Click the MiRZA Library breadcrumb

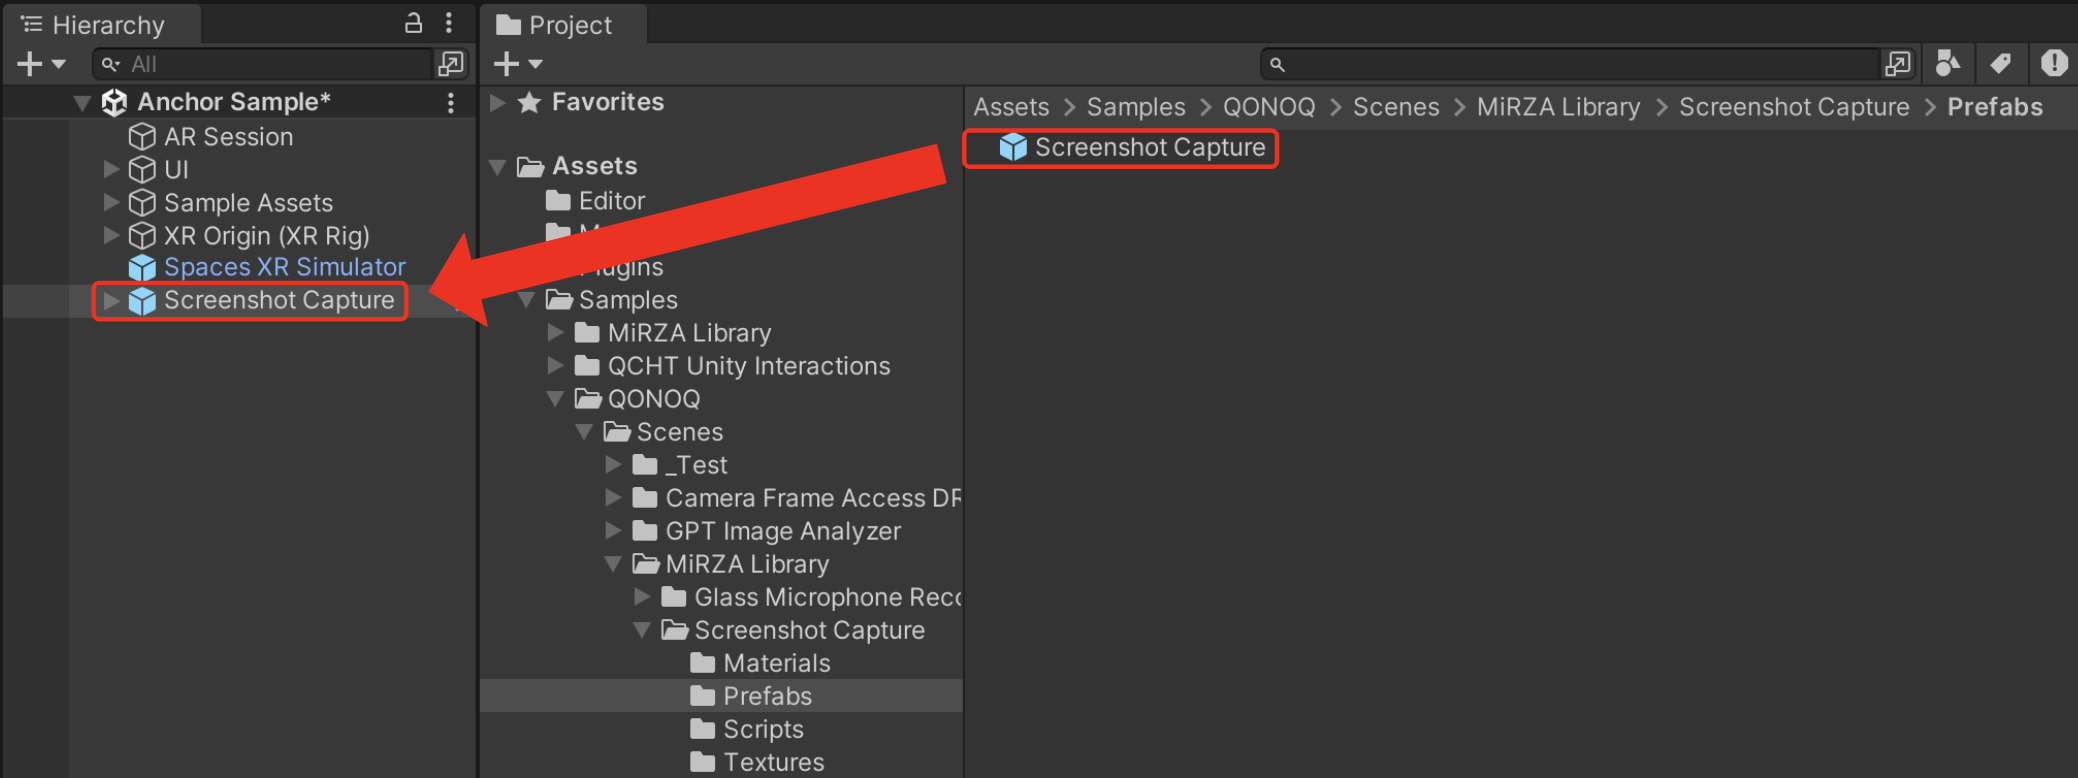(1558, 107)
